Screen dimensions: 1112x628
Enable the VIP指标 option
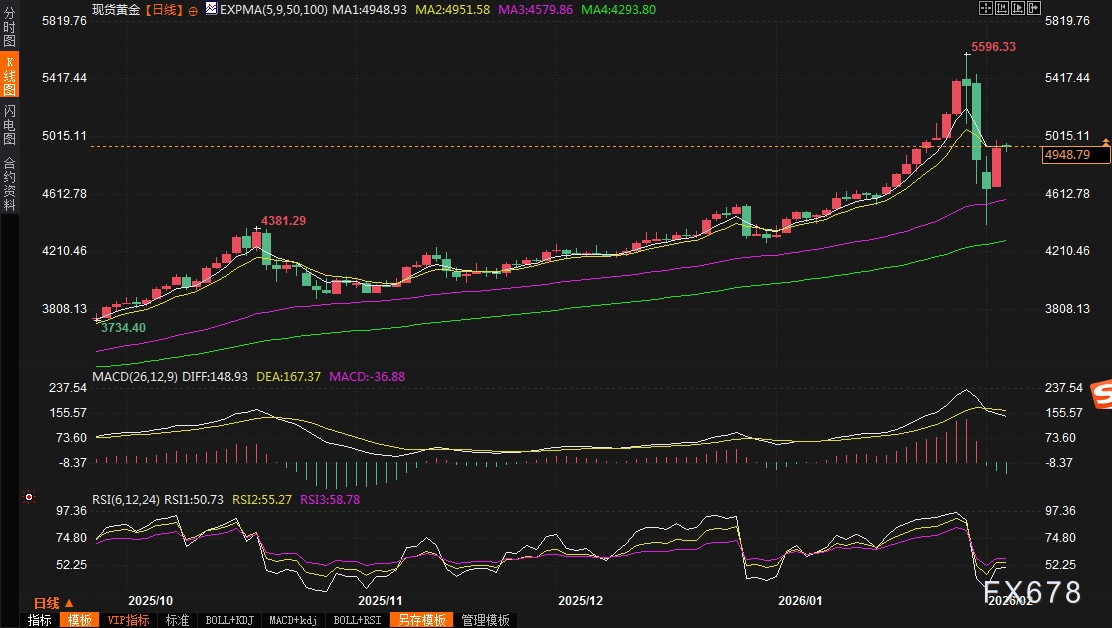click(128, 620)
